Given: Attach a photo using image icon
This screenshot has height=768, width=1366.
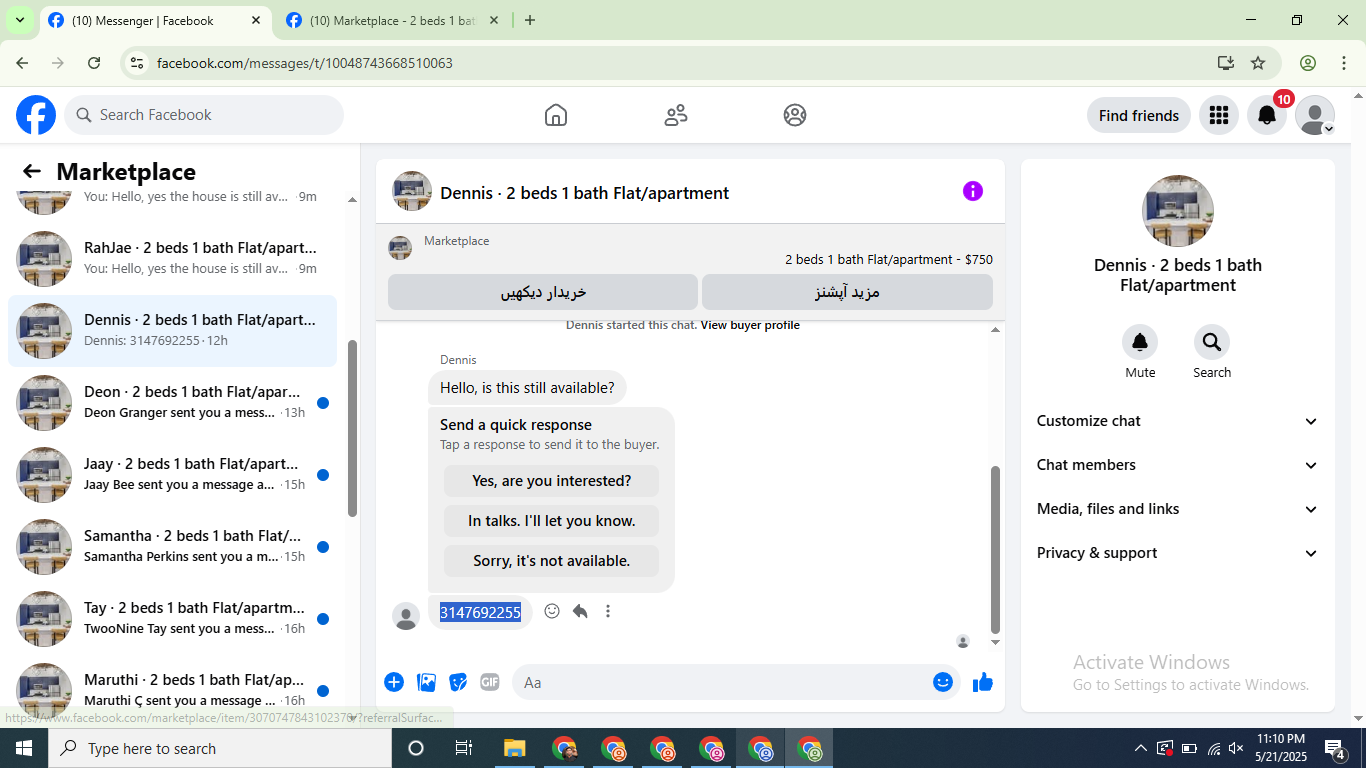Looking at the screenshot, I should click(427, 682).
